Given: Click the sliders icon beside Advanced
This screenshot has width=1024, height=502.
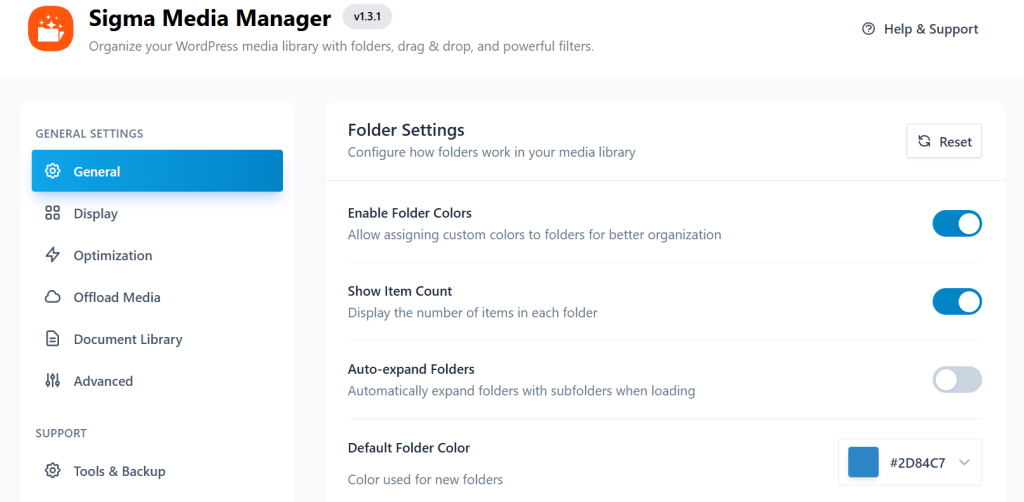Looking at the screenshot, I should pyautogui.click(x=53, y=381).
